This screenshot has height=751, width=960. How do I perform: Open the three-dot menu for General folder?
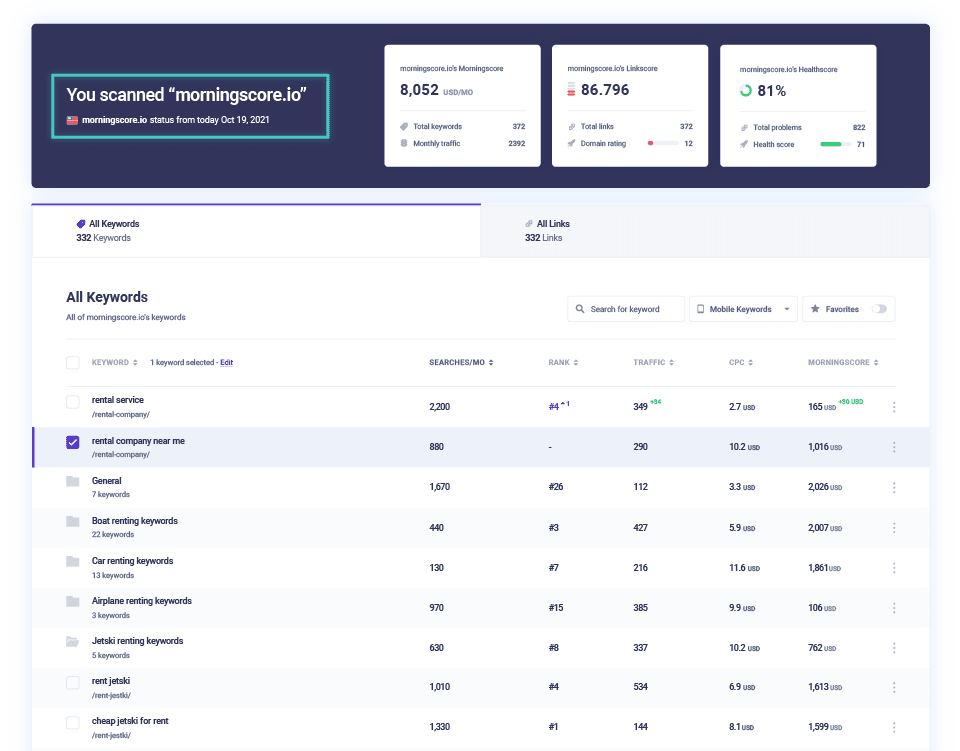894,487
